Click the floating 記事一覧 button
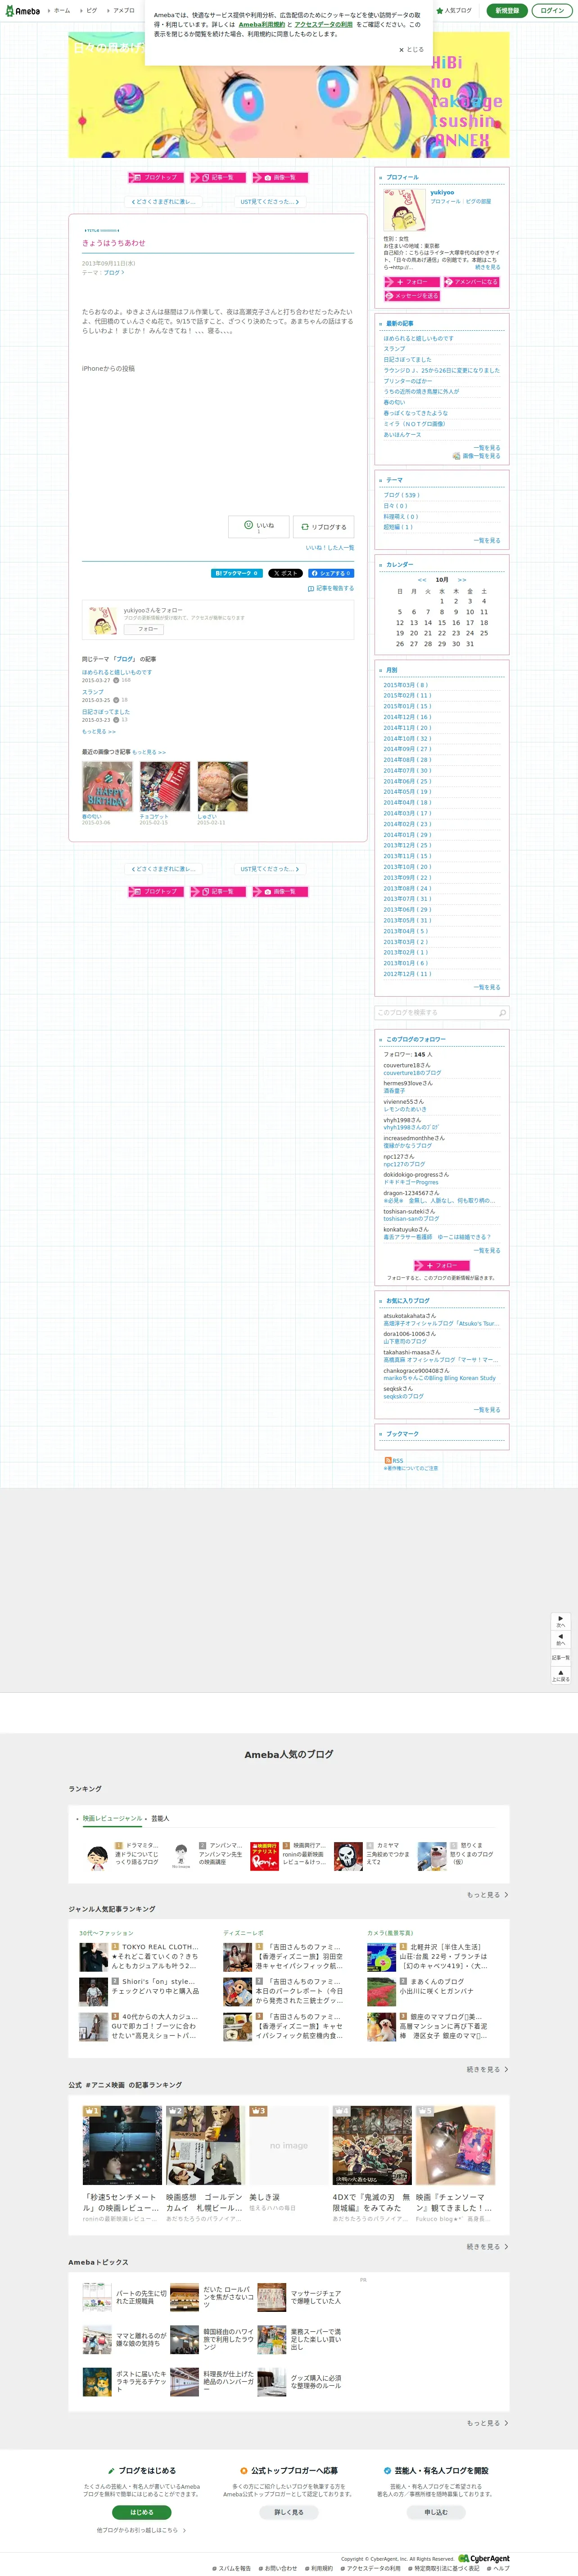This screenshot has width=578, height=2576. [x=560, y=1657]
